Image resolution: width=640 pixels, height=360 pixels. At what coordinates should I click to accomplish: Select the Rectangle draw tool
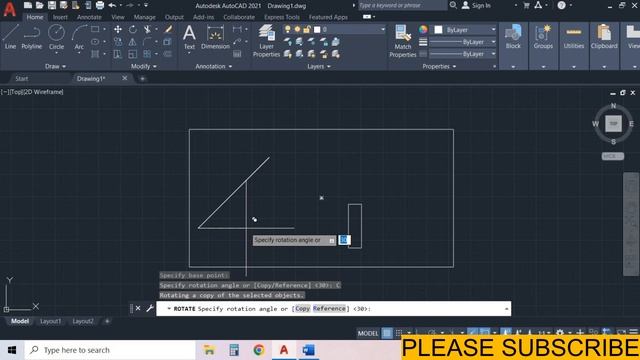point(95,29)
